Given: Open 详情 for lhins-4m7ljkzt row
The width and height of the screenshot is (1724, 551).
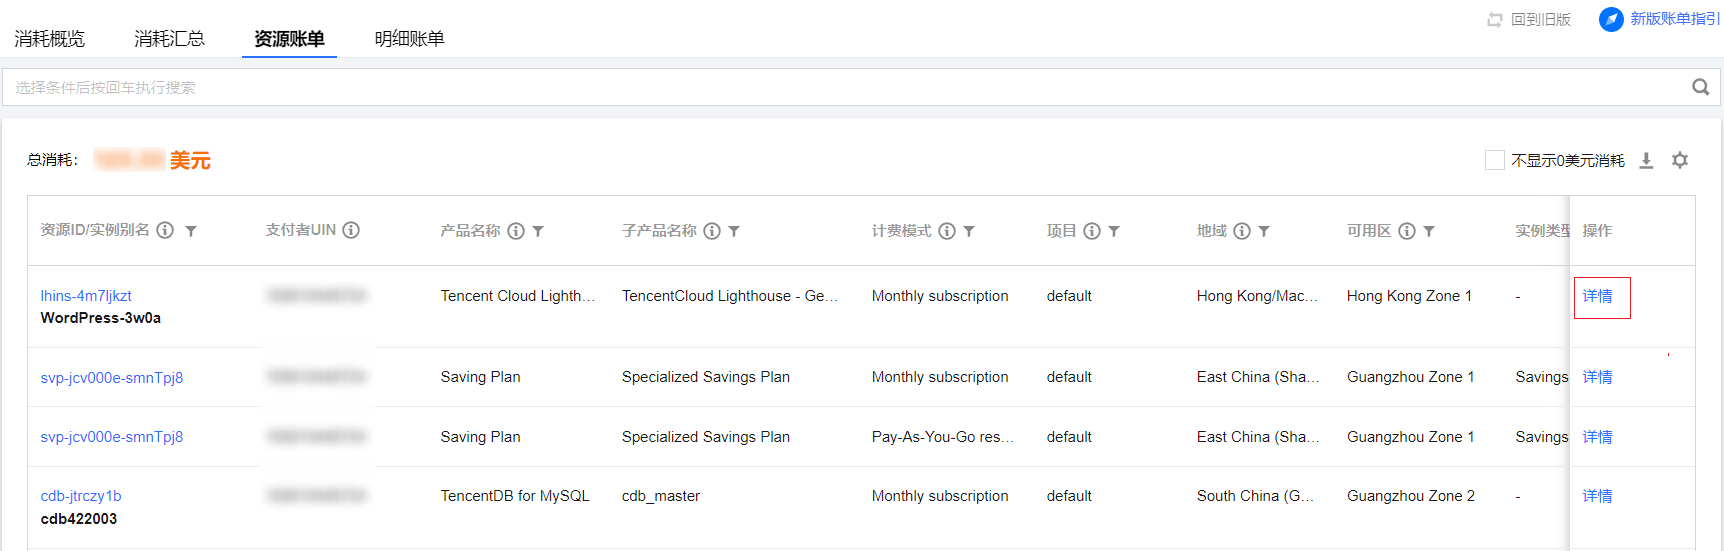Looking at the screenshot, I should [x=1597, y=296].
